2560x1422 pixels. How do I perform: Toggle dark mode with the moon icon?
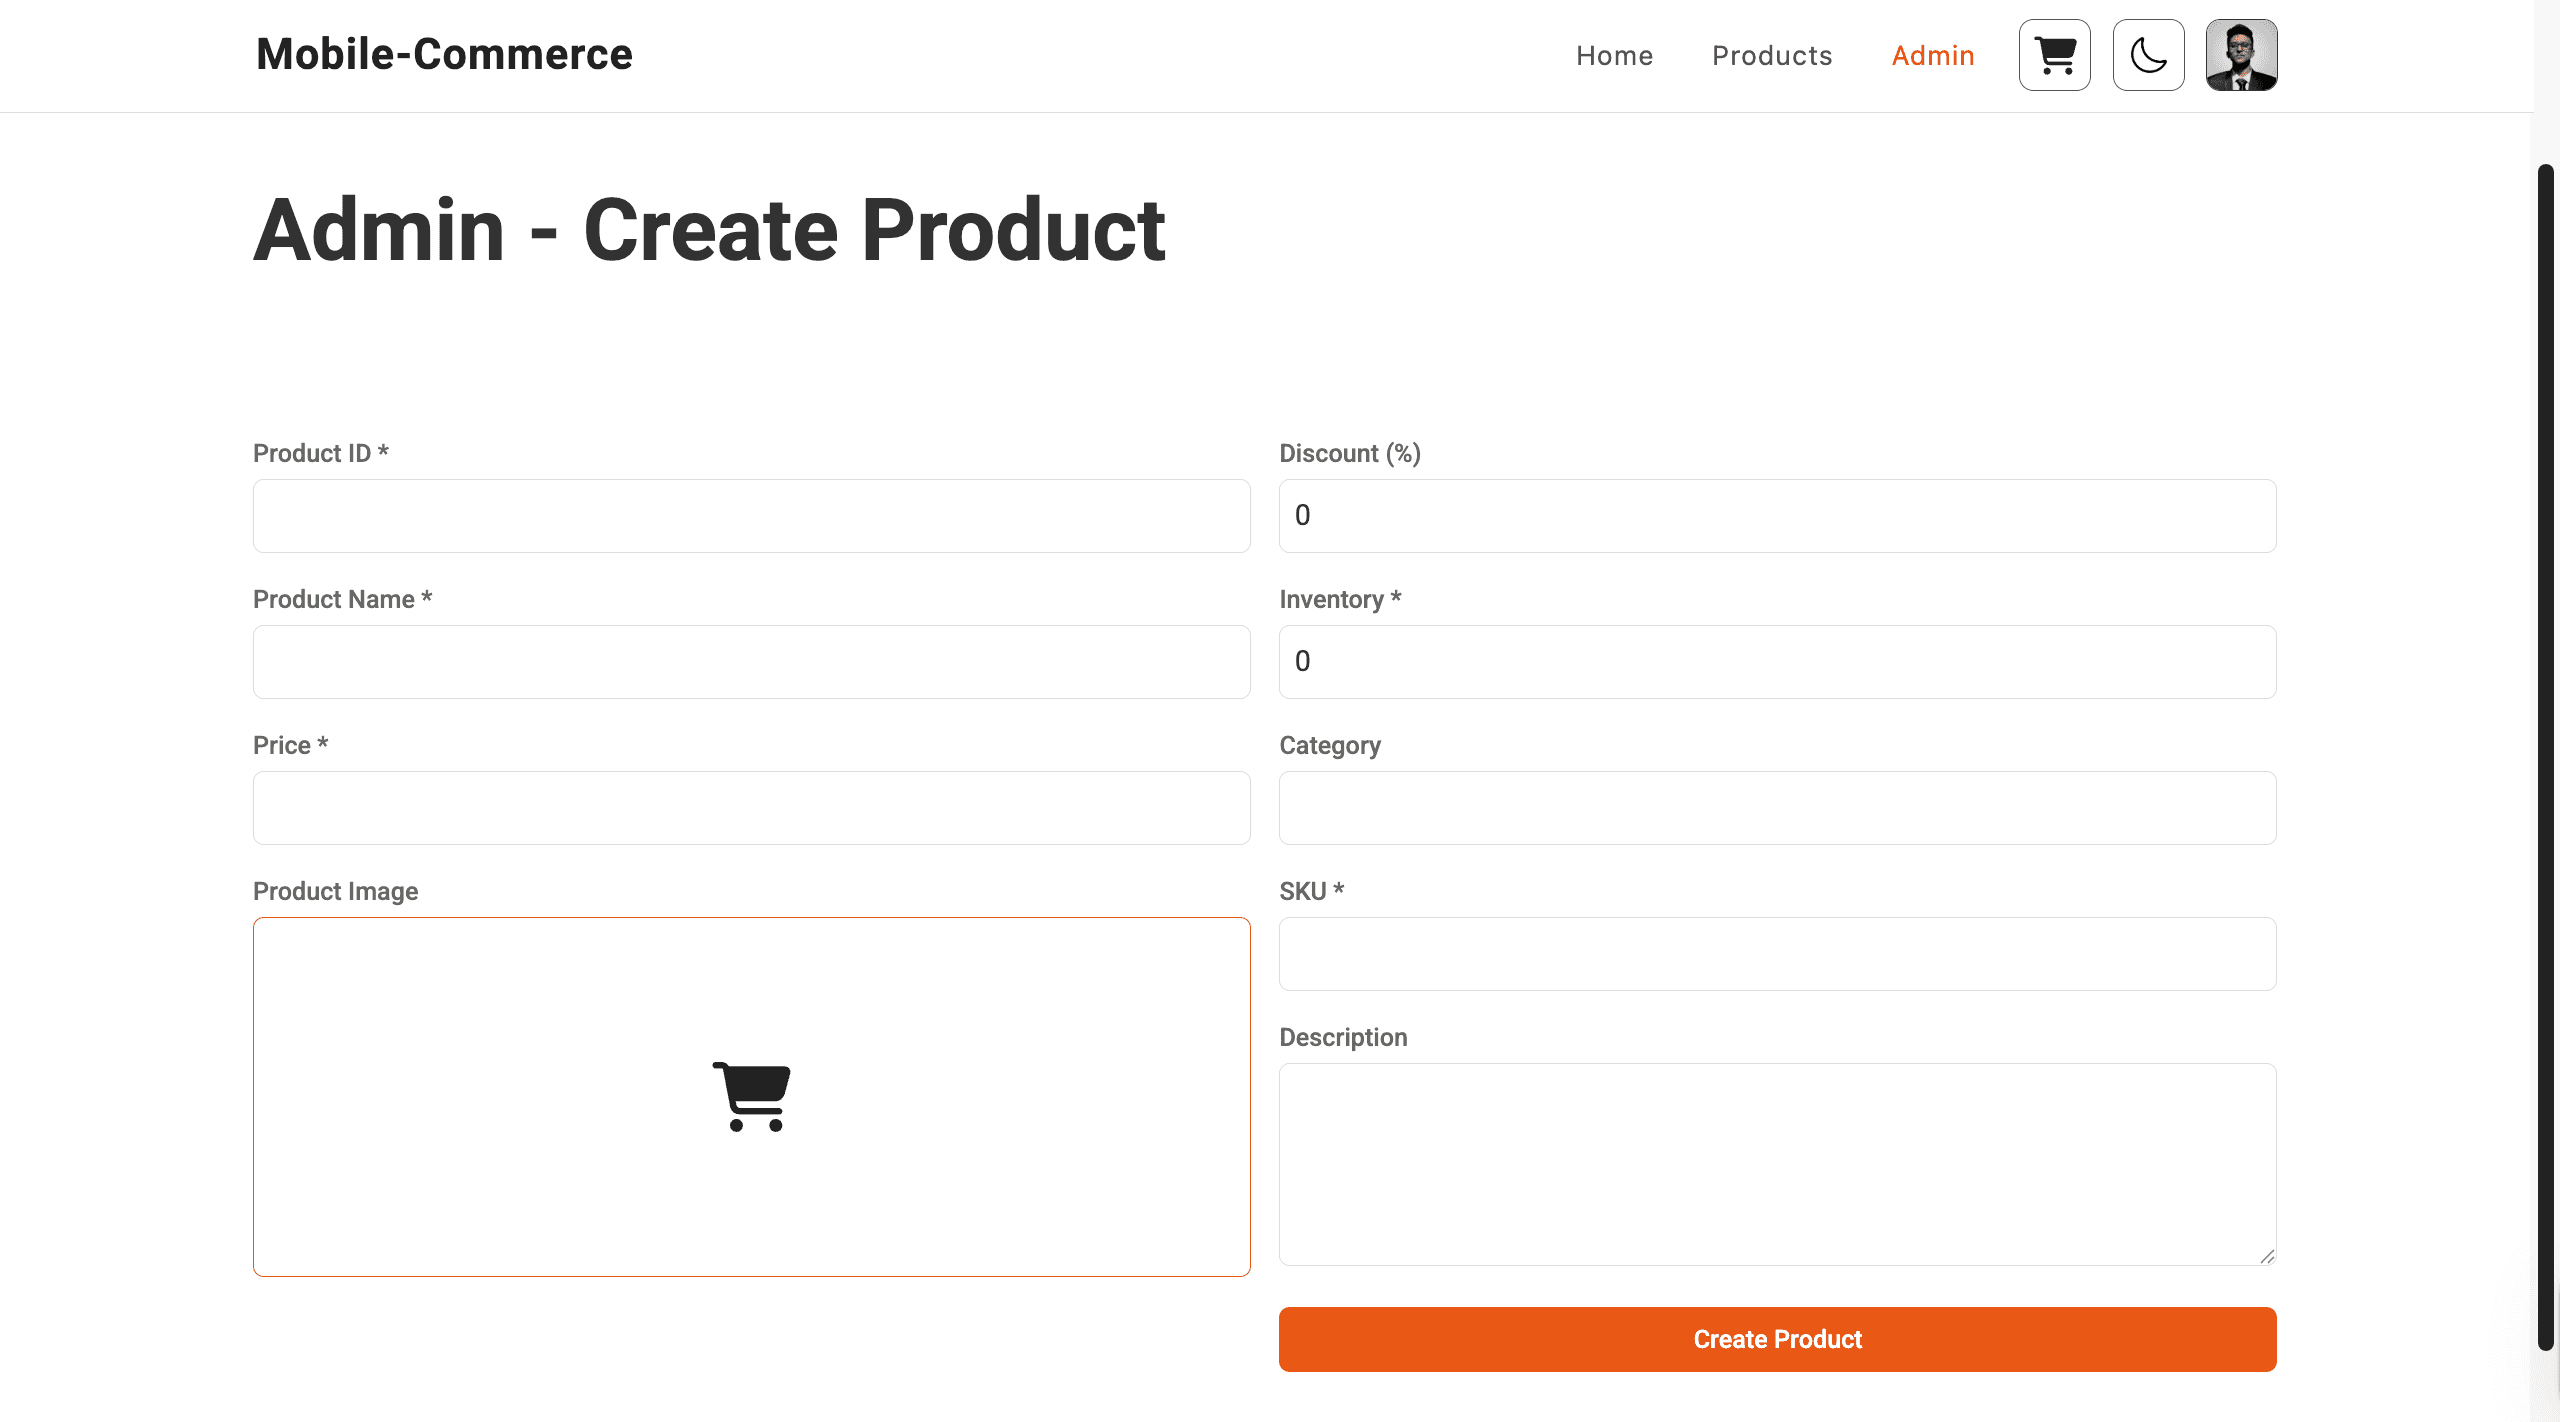2148,55
